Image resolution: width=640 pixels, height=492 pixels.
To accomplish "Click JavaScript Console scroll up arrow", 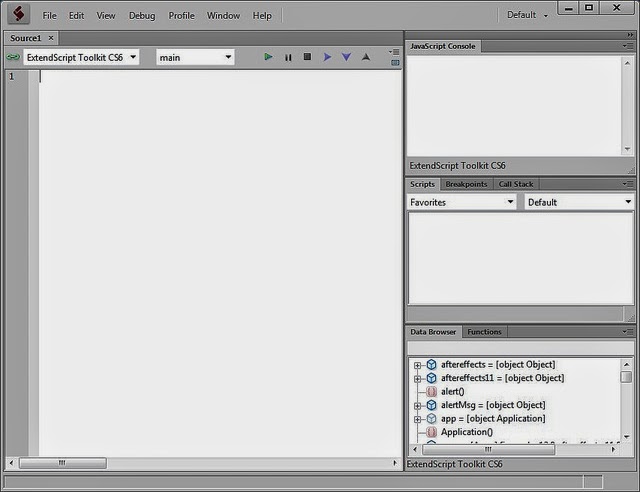I will pyautogui.click(x=627, y=63).
